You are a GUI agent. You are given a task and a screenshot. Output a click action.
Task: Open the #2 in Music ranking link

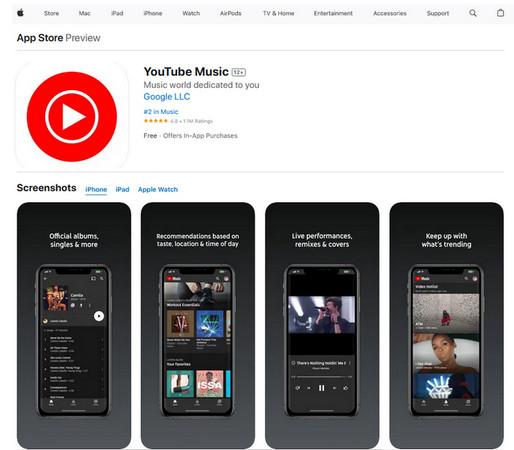tap(161, 112)
